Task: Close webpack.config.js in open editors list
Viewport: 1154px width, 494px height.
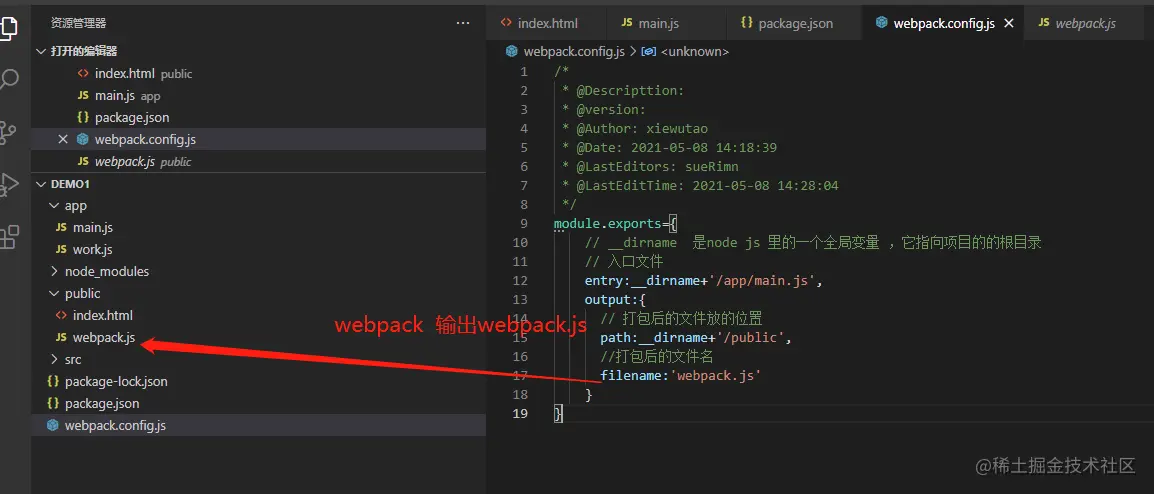Action: (63, 139)
